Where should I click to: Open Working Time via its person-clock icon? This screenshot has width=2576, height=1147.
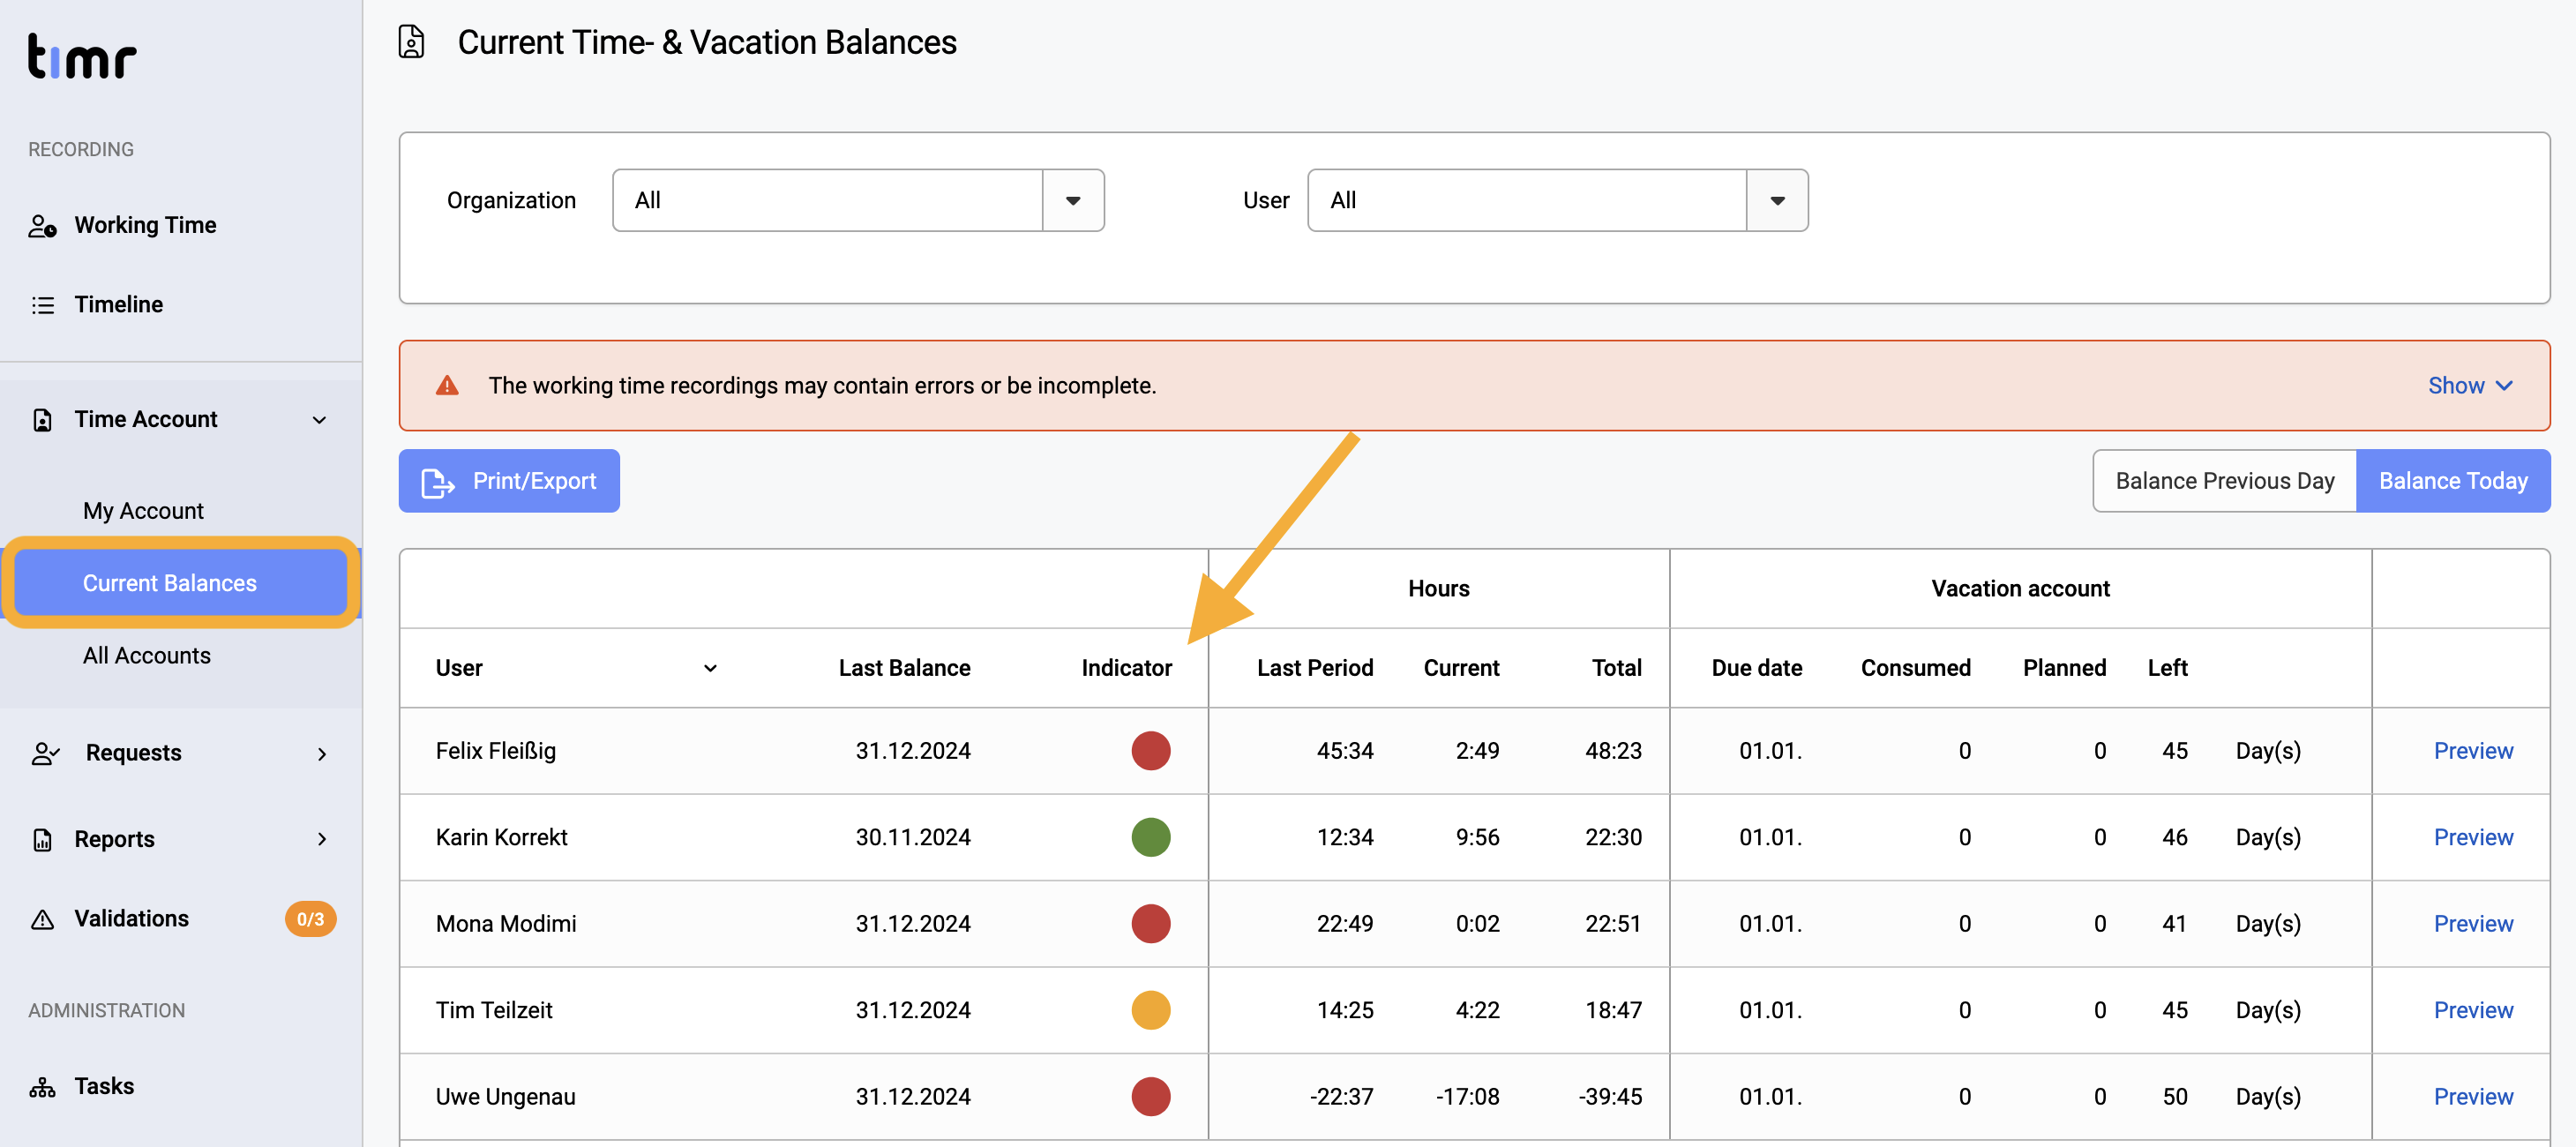click(42, 226)
